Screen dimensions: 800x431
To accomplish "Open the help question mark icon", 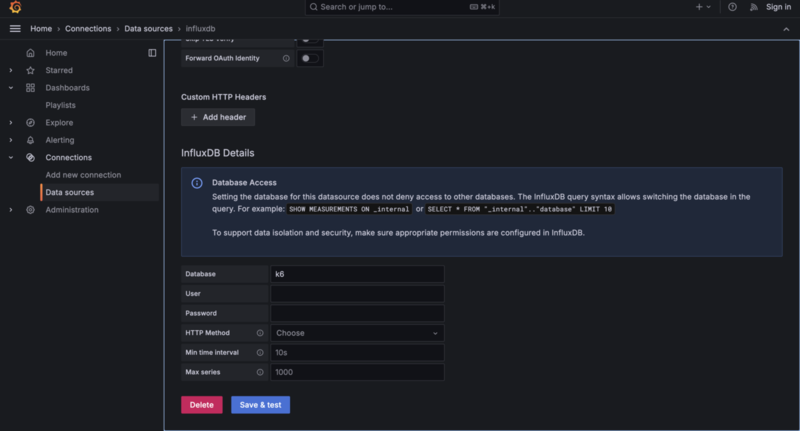I will click(x=732, y=7).
